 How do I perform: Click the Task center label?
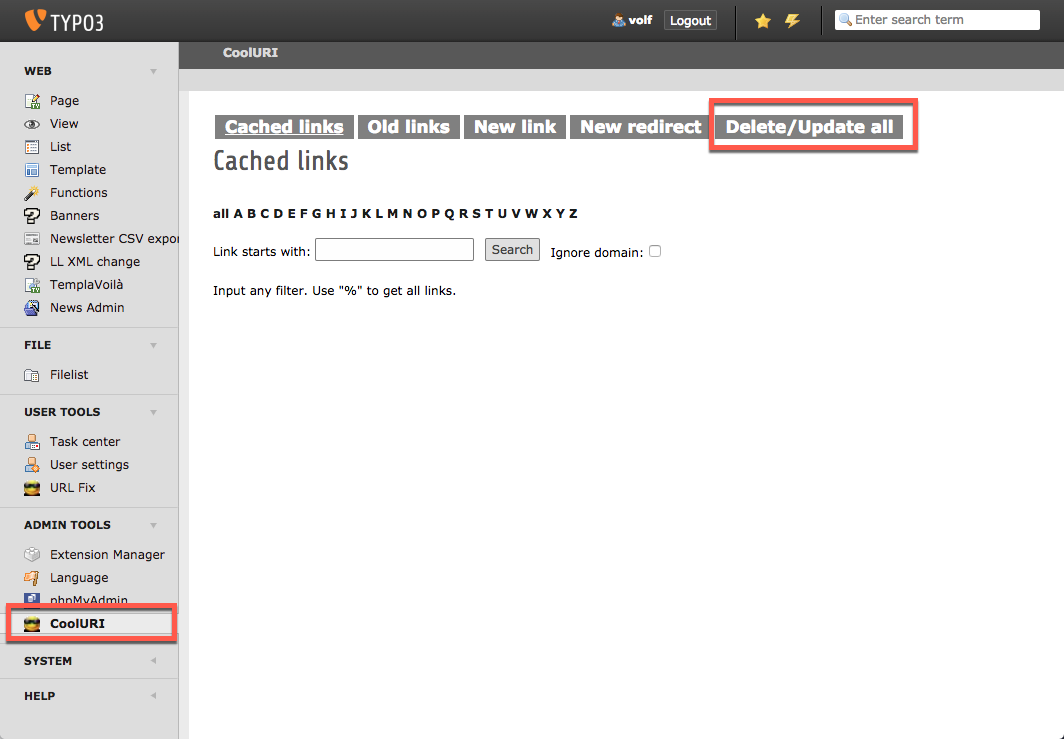pos(85,442)
